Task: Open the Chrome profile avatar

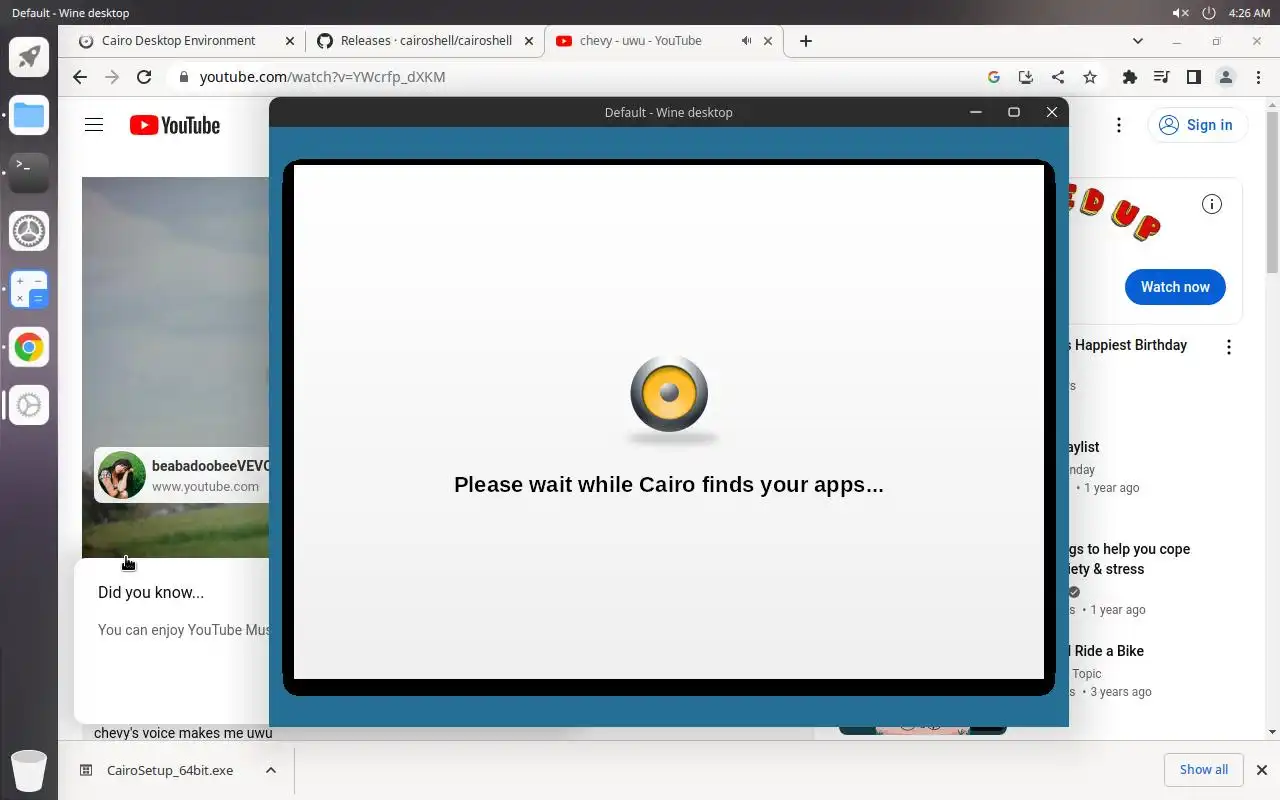Action: pos(1225,77)
